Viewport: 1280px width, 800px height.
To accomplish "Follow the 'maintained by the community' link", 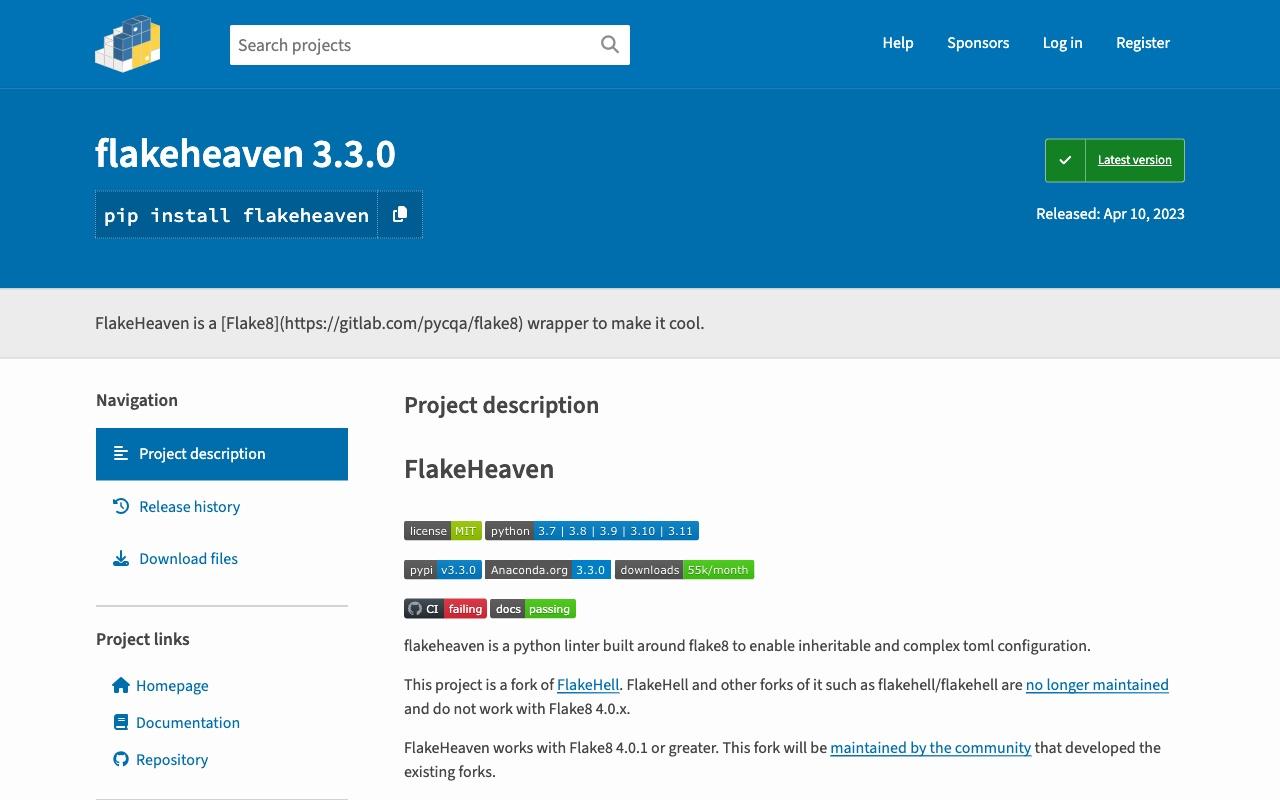I will coord(930,748).
